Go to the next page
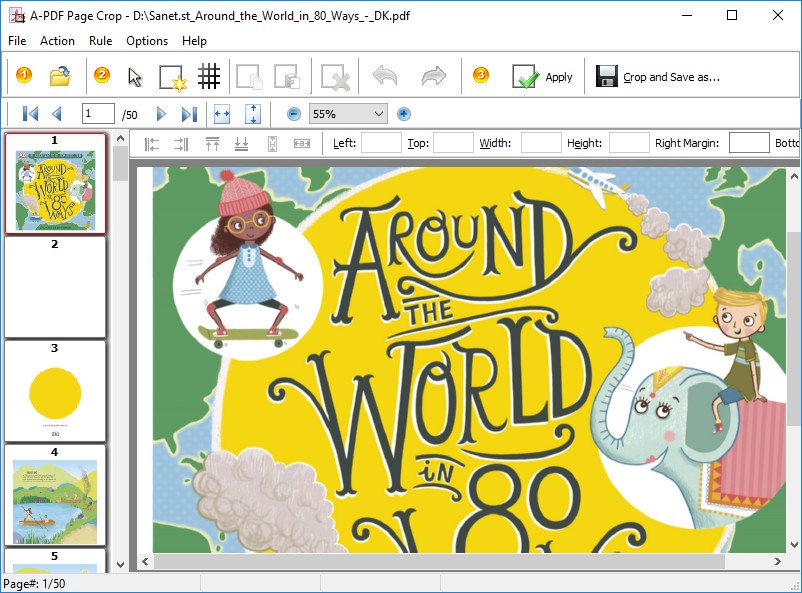This screenshot has width=802, height=593. click(161, 114)
